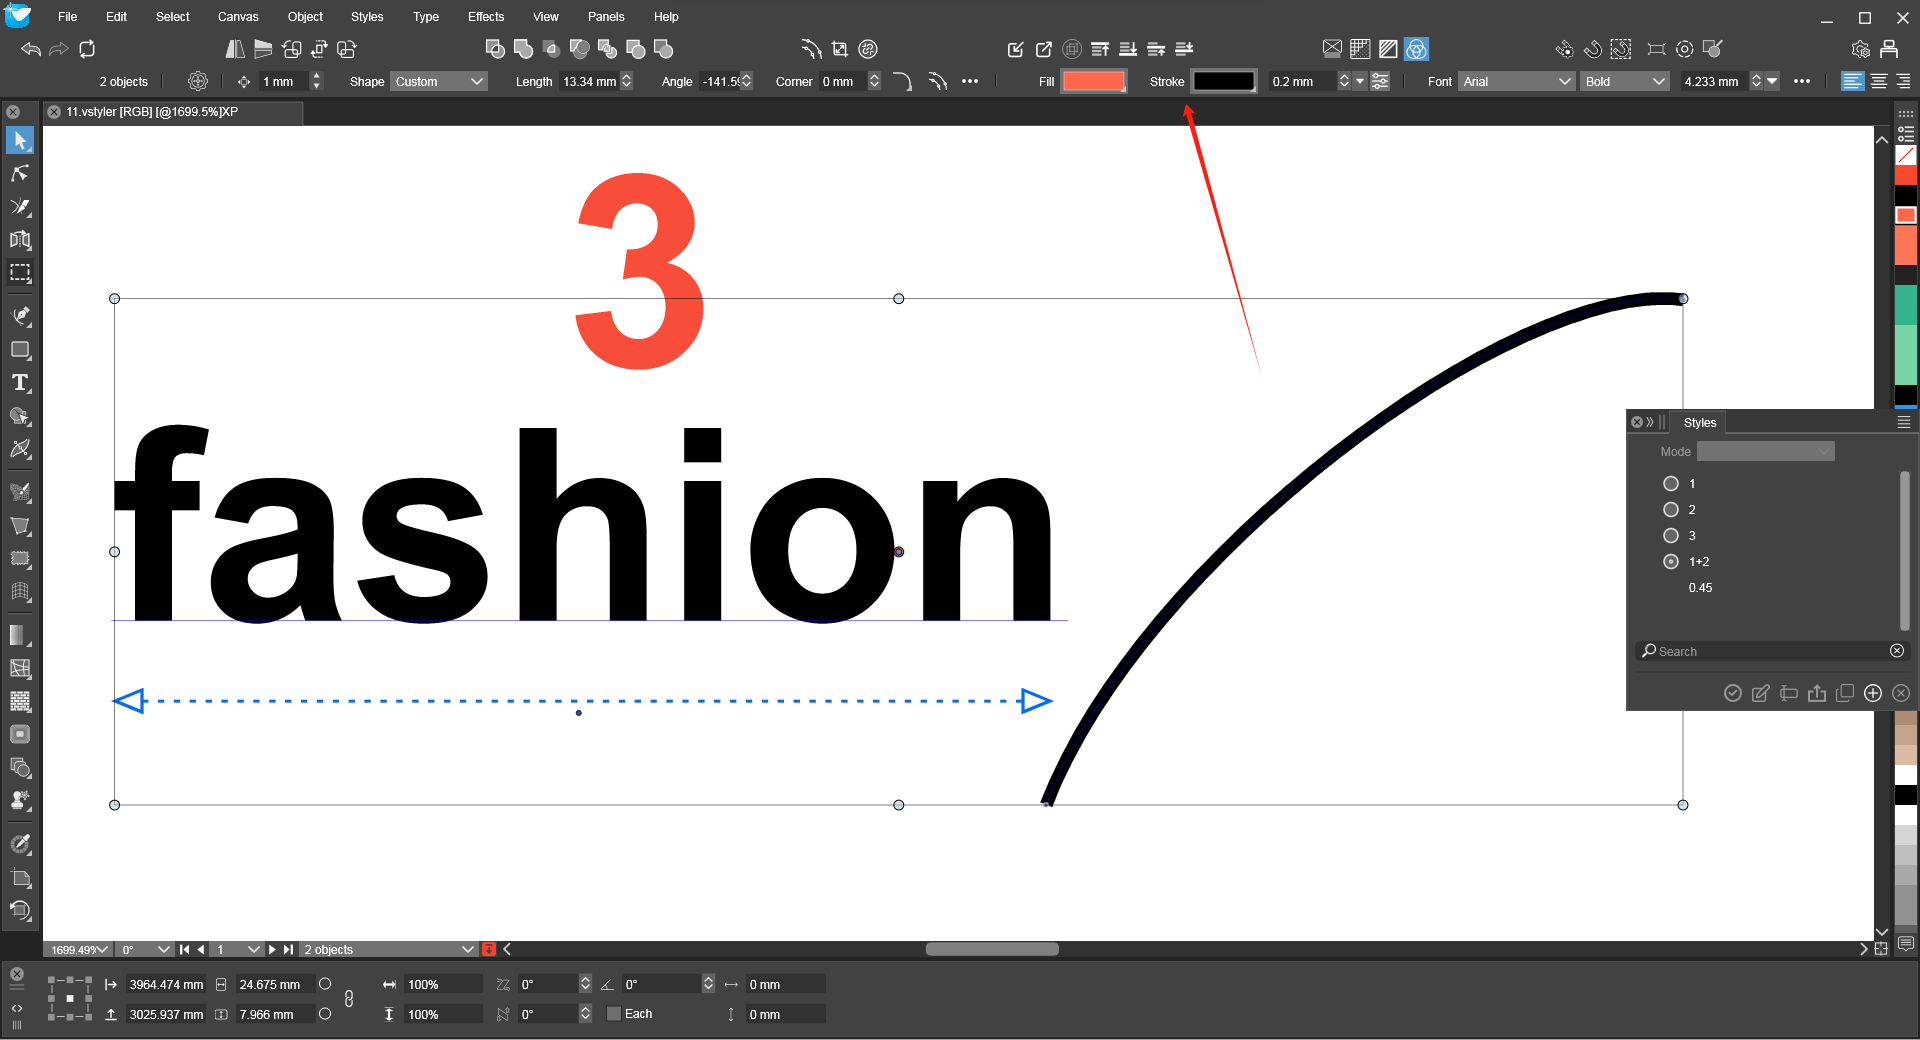Open the Panels menu
This screenshot has width=1920, height=1040.
click(605, 17)
